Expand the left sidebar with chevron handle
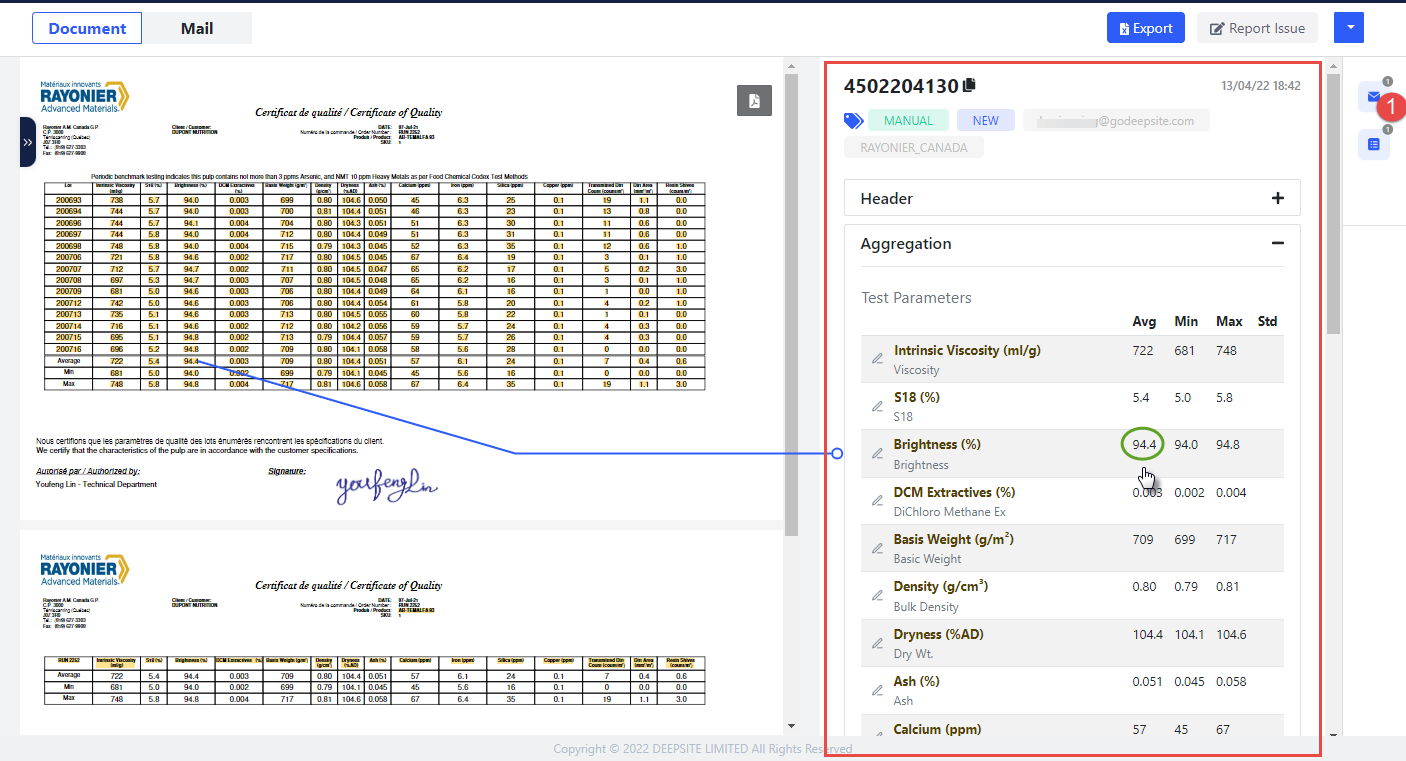Viewport: 1406px width, 761px height. click(x=27, y=142)
